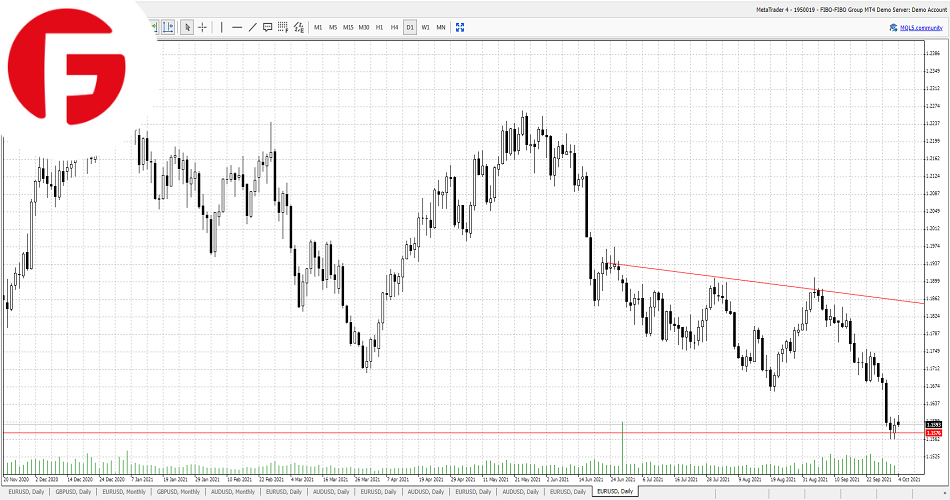950x500 pixels.
Task: Click the blue fullscreen chart icon
Action: 460,27
